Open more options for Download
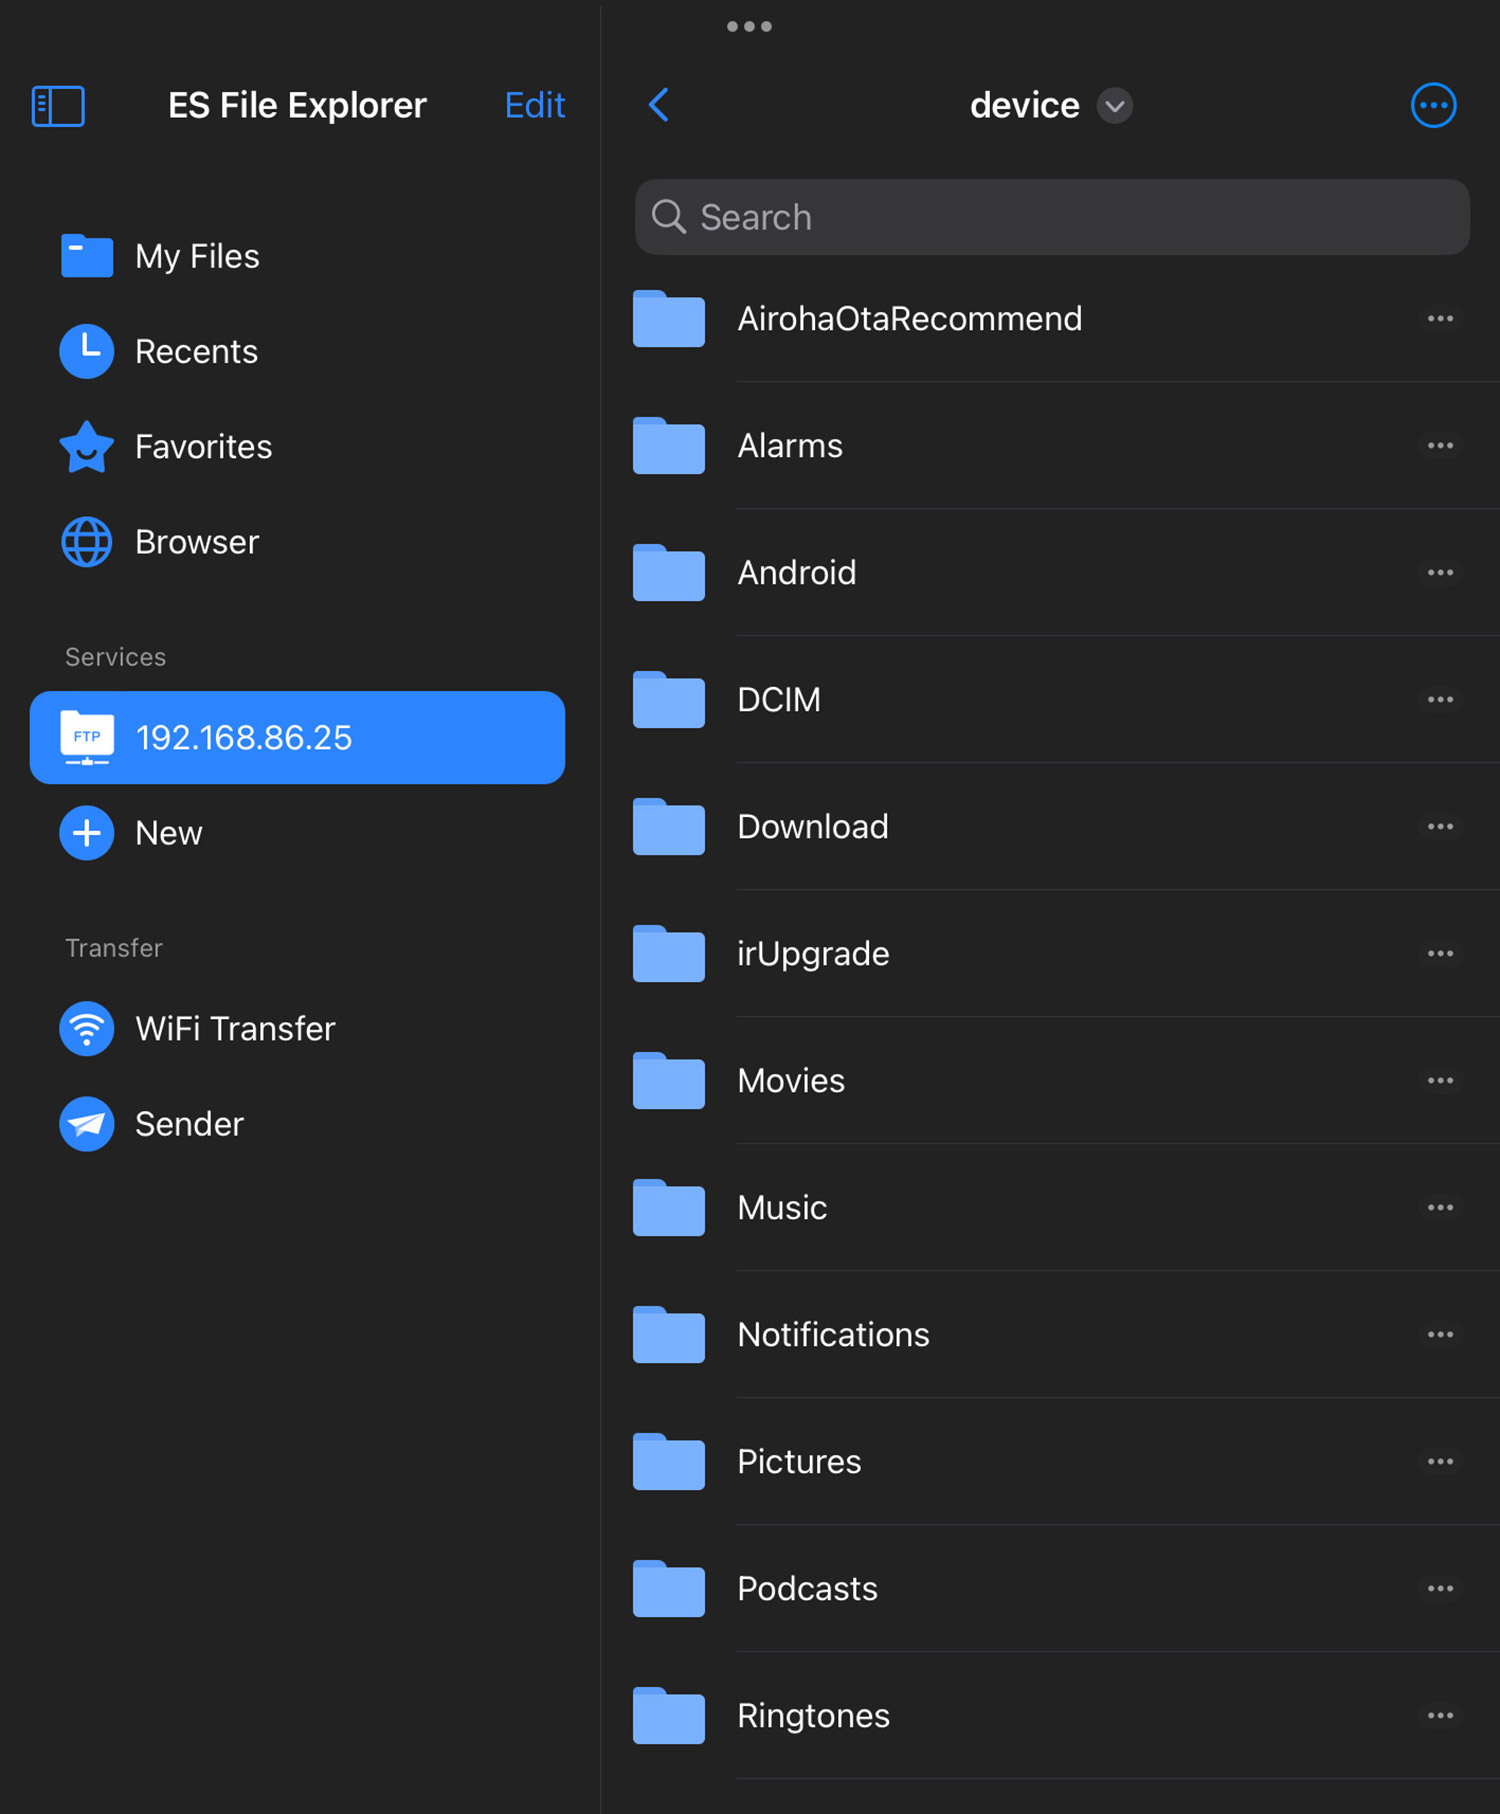 (x=1440, y=827)
